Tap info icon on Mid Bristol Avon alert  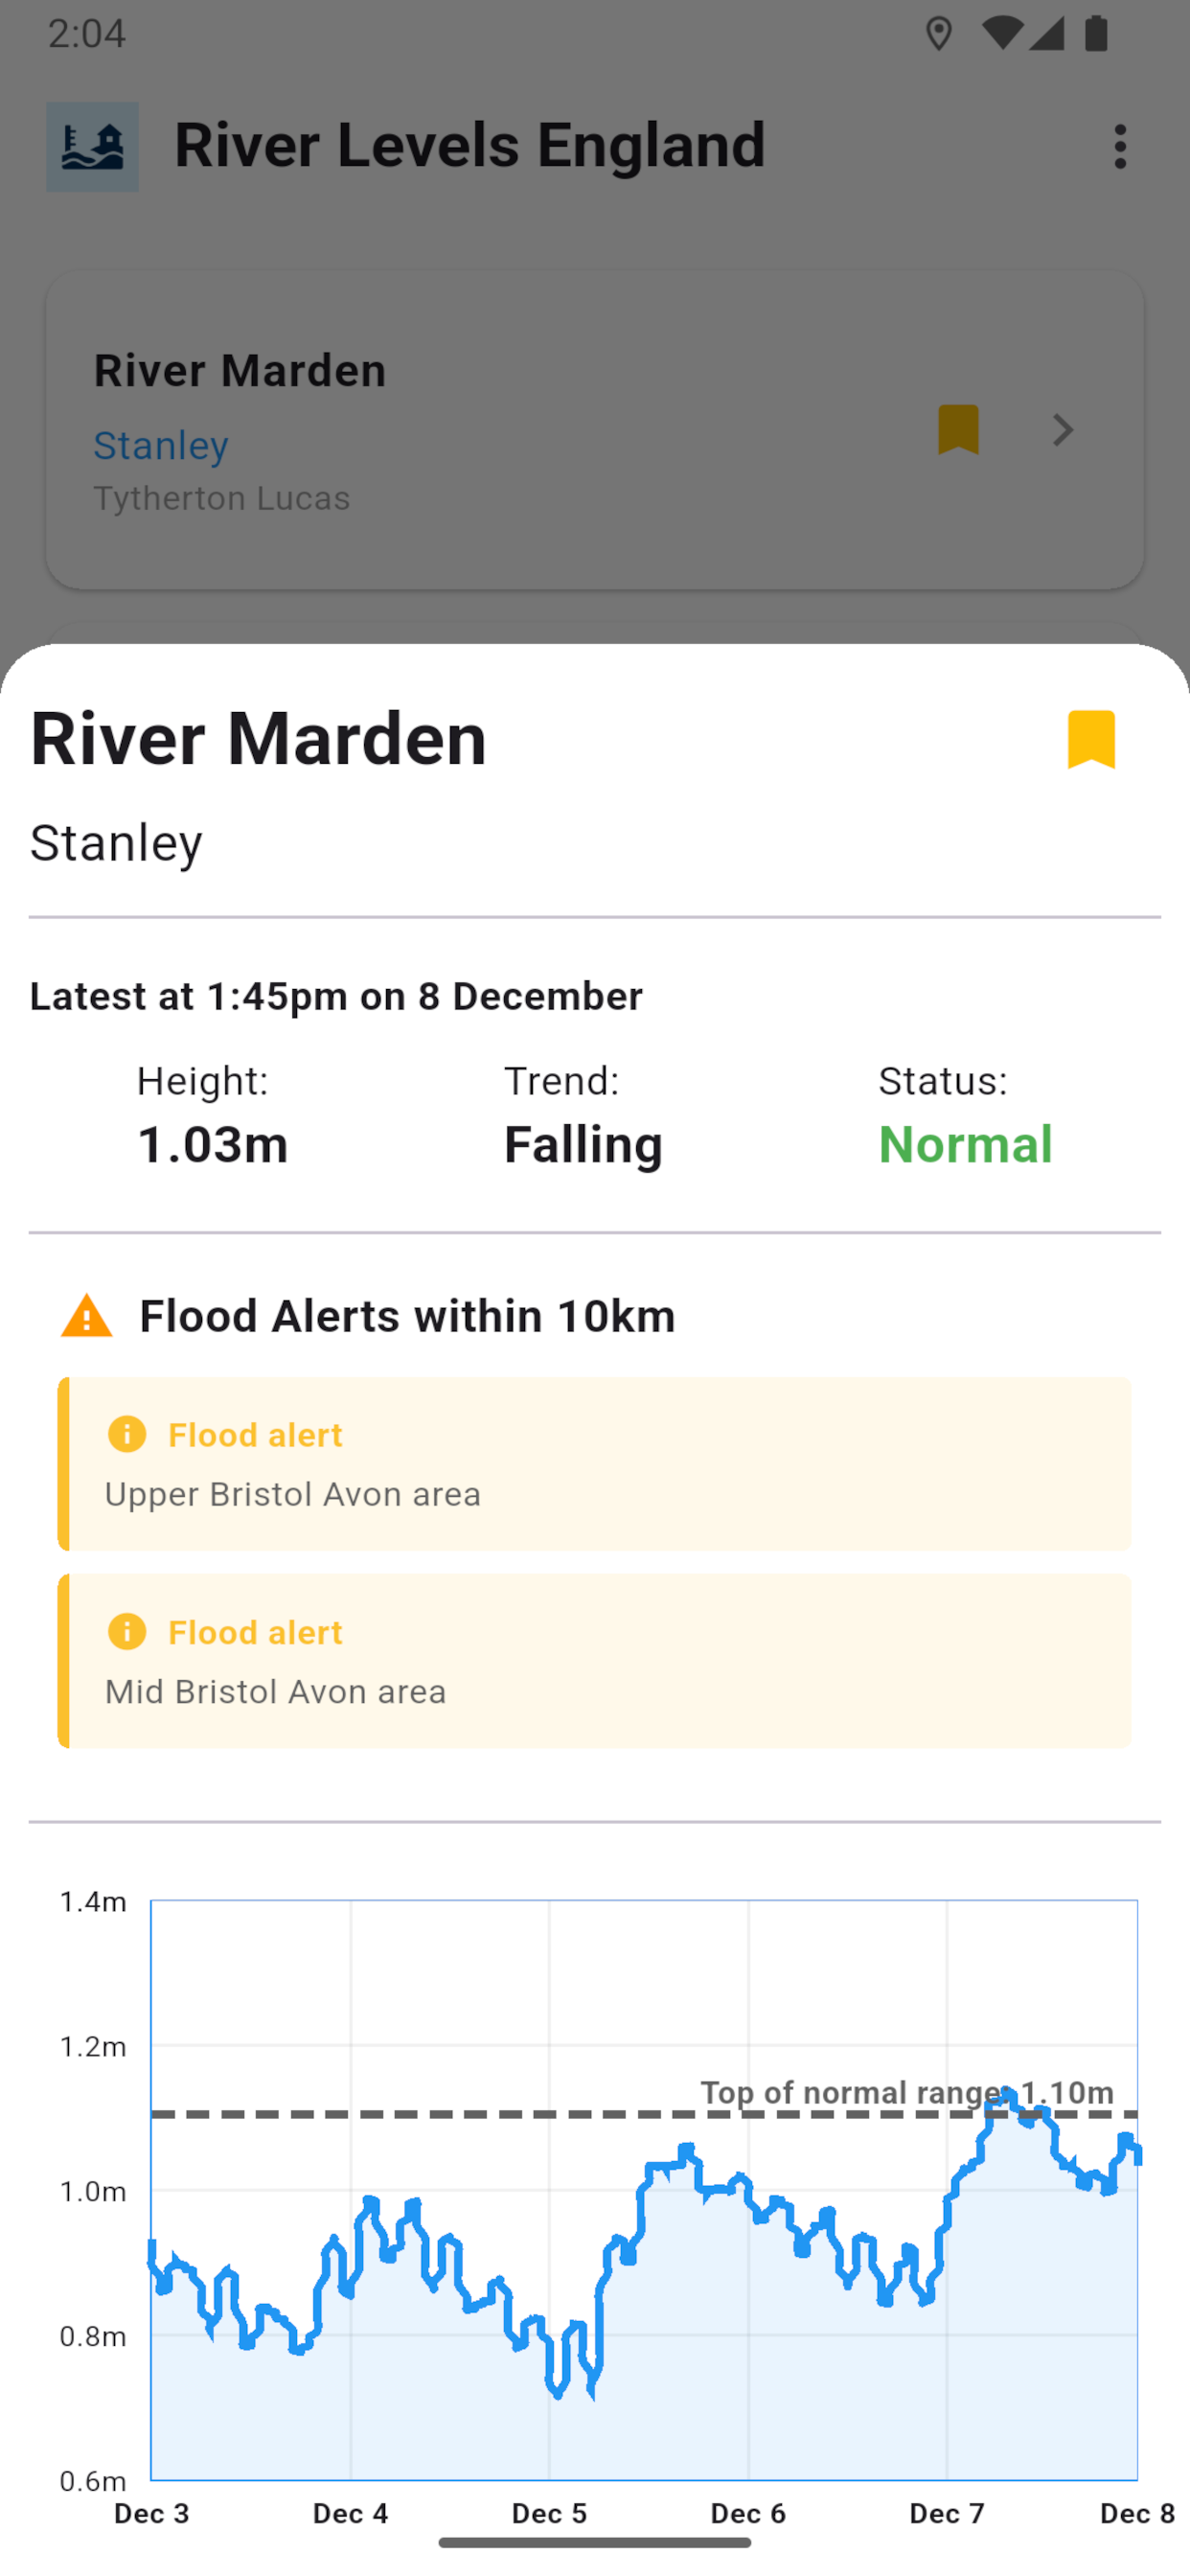point(127,1631)
